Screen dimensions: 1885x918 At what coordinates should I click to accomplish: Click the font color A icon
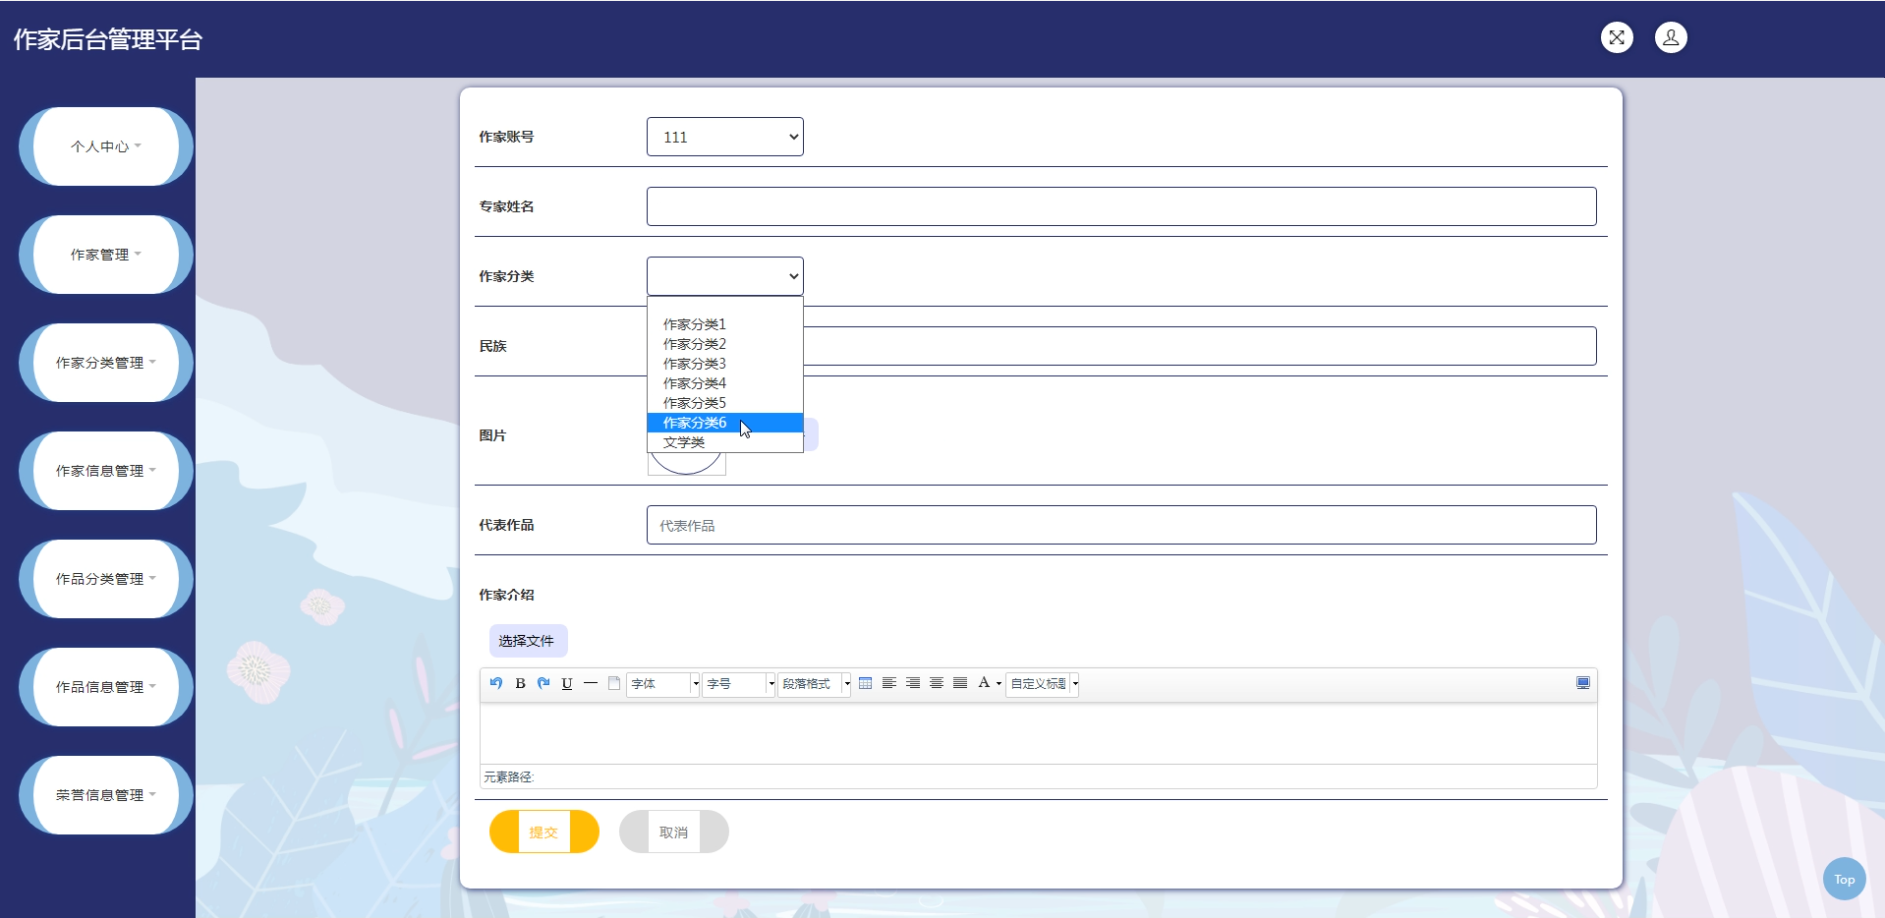point(984,683)
